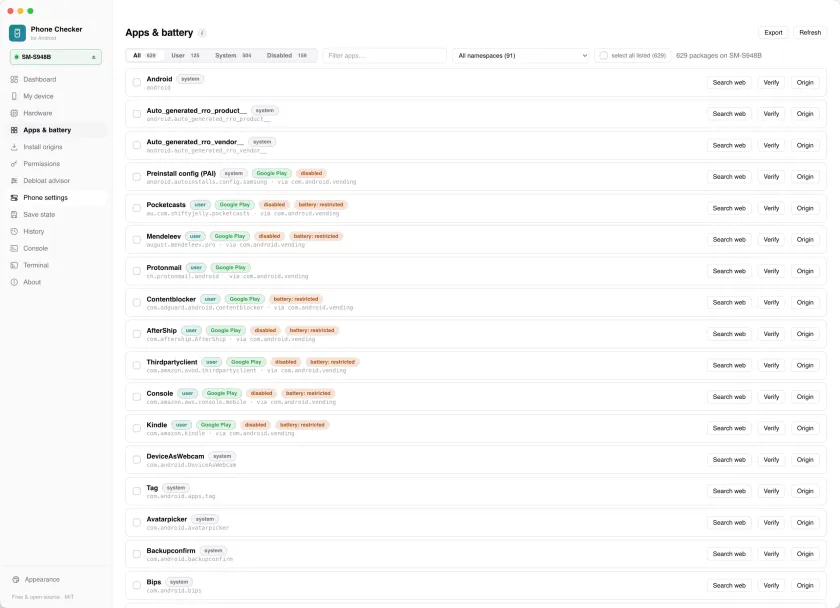
Task: Open Debloat advisor in sidebar
Action: tap(56, 181)
